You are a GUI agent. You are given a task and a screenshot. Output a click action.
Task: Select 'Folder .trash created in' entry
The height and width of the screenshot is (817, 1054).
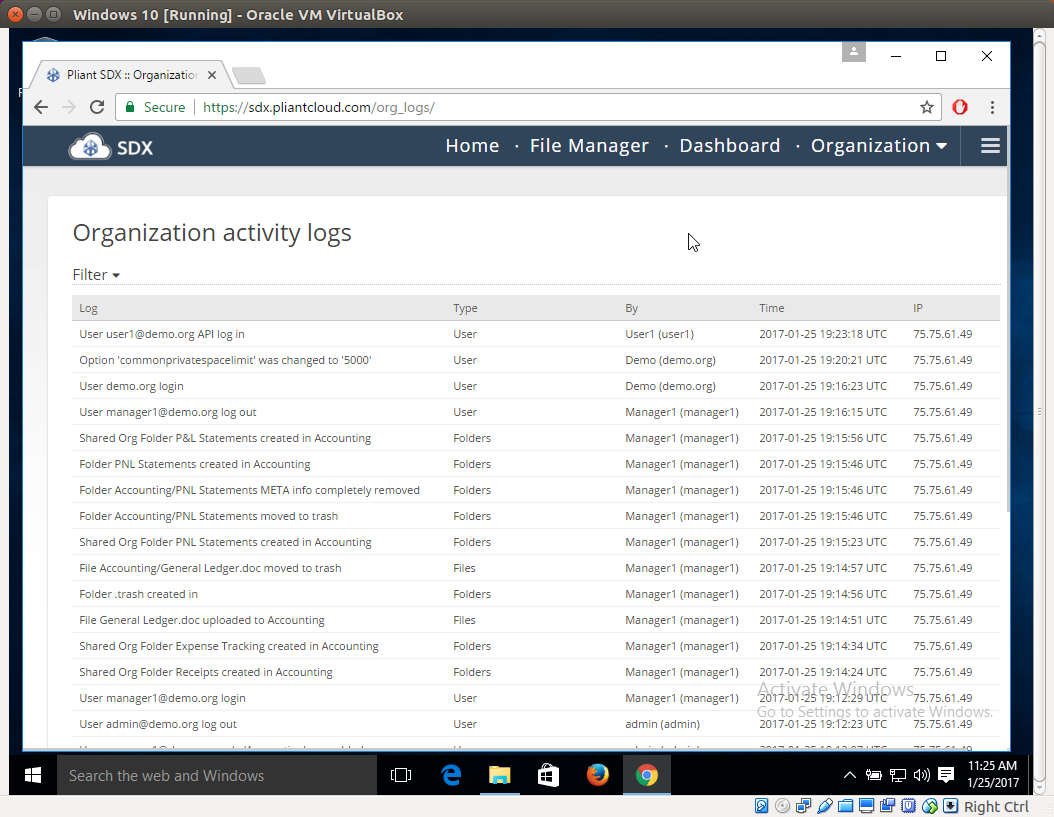536,594
